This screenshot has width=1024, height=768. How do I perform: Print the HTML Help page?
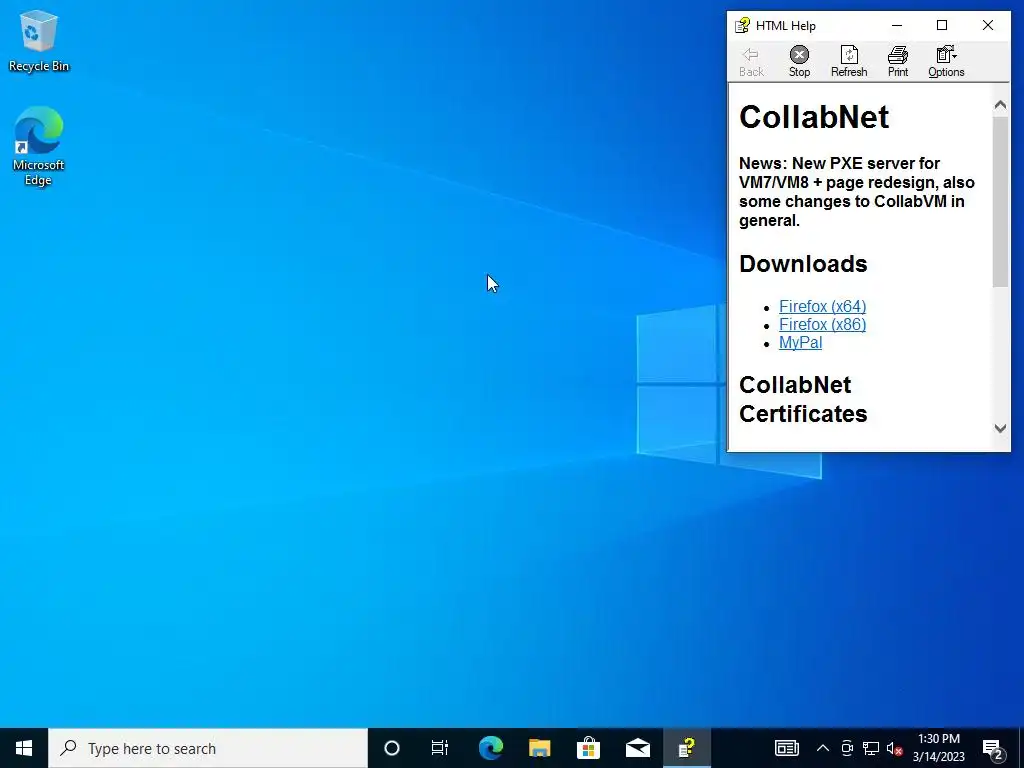(x=898, y=62)
